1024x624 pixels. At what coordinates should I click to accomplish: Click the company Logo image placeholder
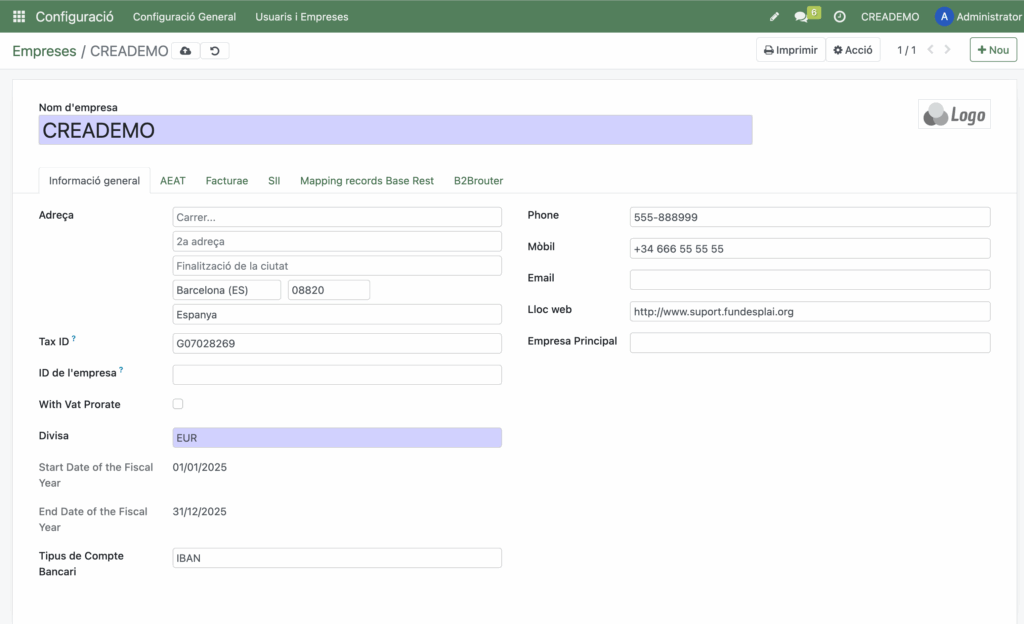click(x=954, y=115)
